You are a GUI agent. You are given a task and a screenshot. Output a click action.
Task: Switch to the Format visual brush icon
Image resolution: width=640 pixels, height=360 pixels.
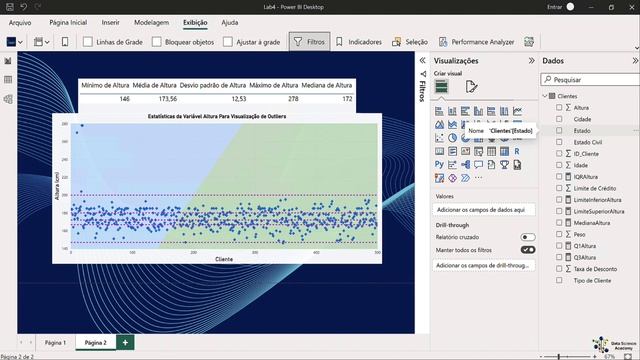471,87
